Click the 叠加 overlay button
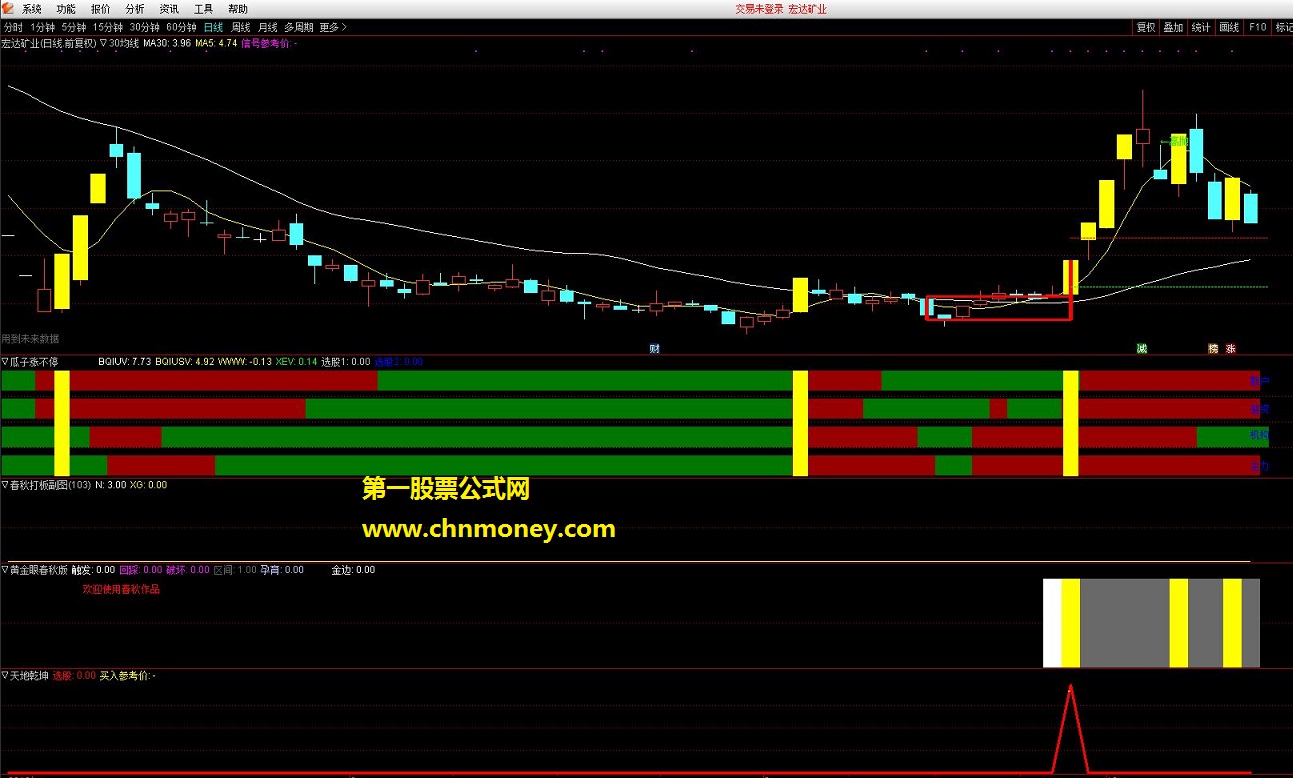This screenshot has height=778, width=1293. 1174,27
